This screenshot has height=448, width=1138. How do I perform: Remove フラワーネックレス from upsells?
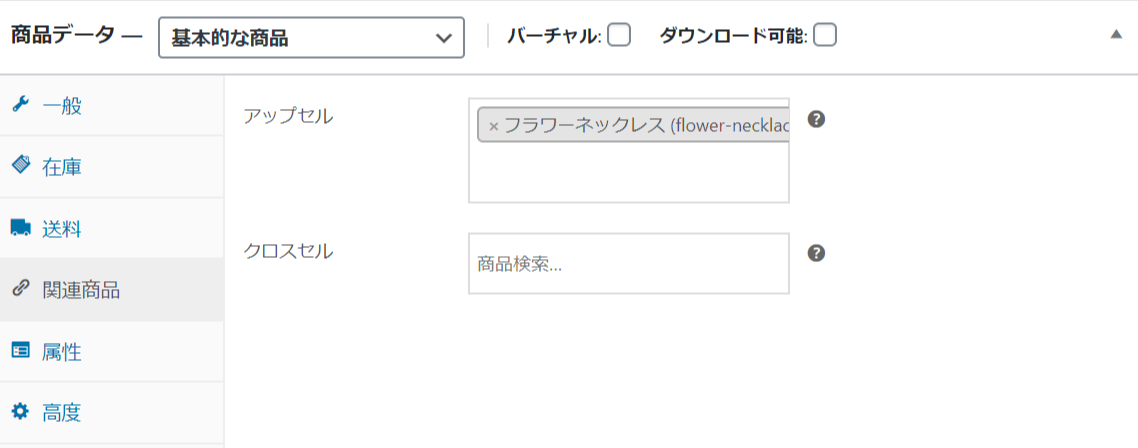click(494, 126)
